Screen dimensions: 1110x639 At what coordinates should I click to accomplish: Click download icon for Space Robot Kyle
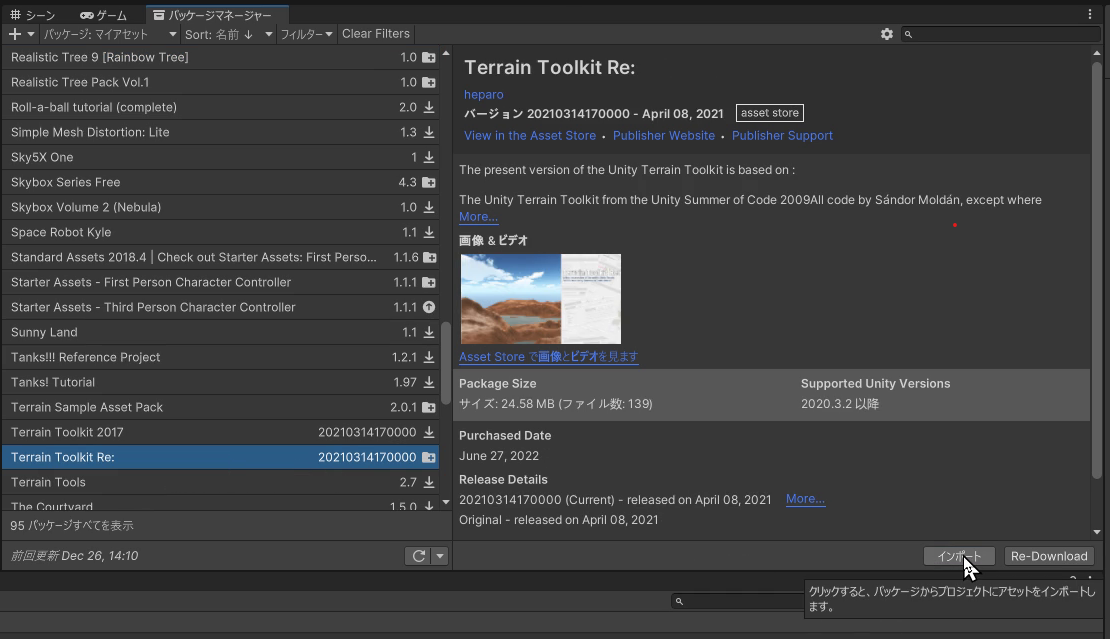tap(429, 232)
